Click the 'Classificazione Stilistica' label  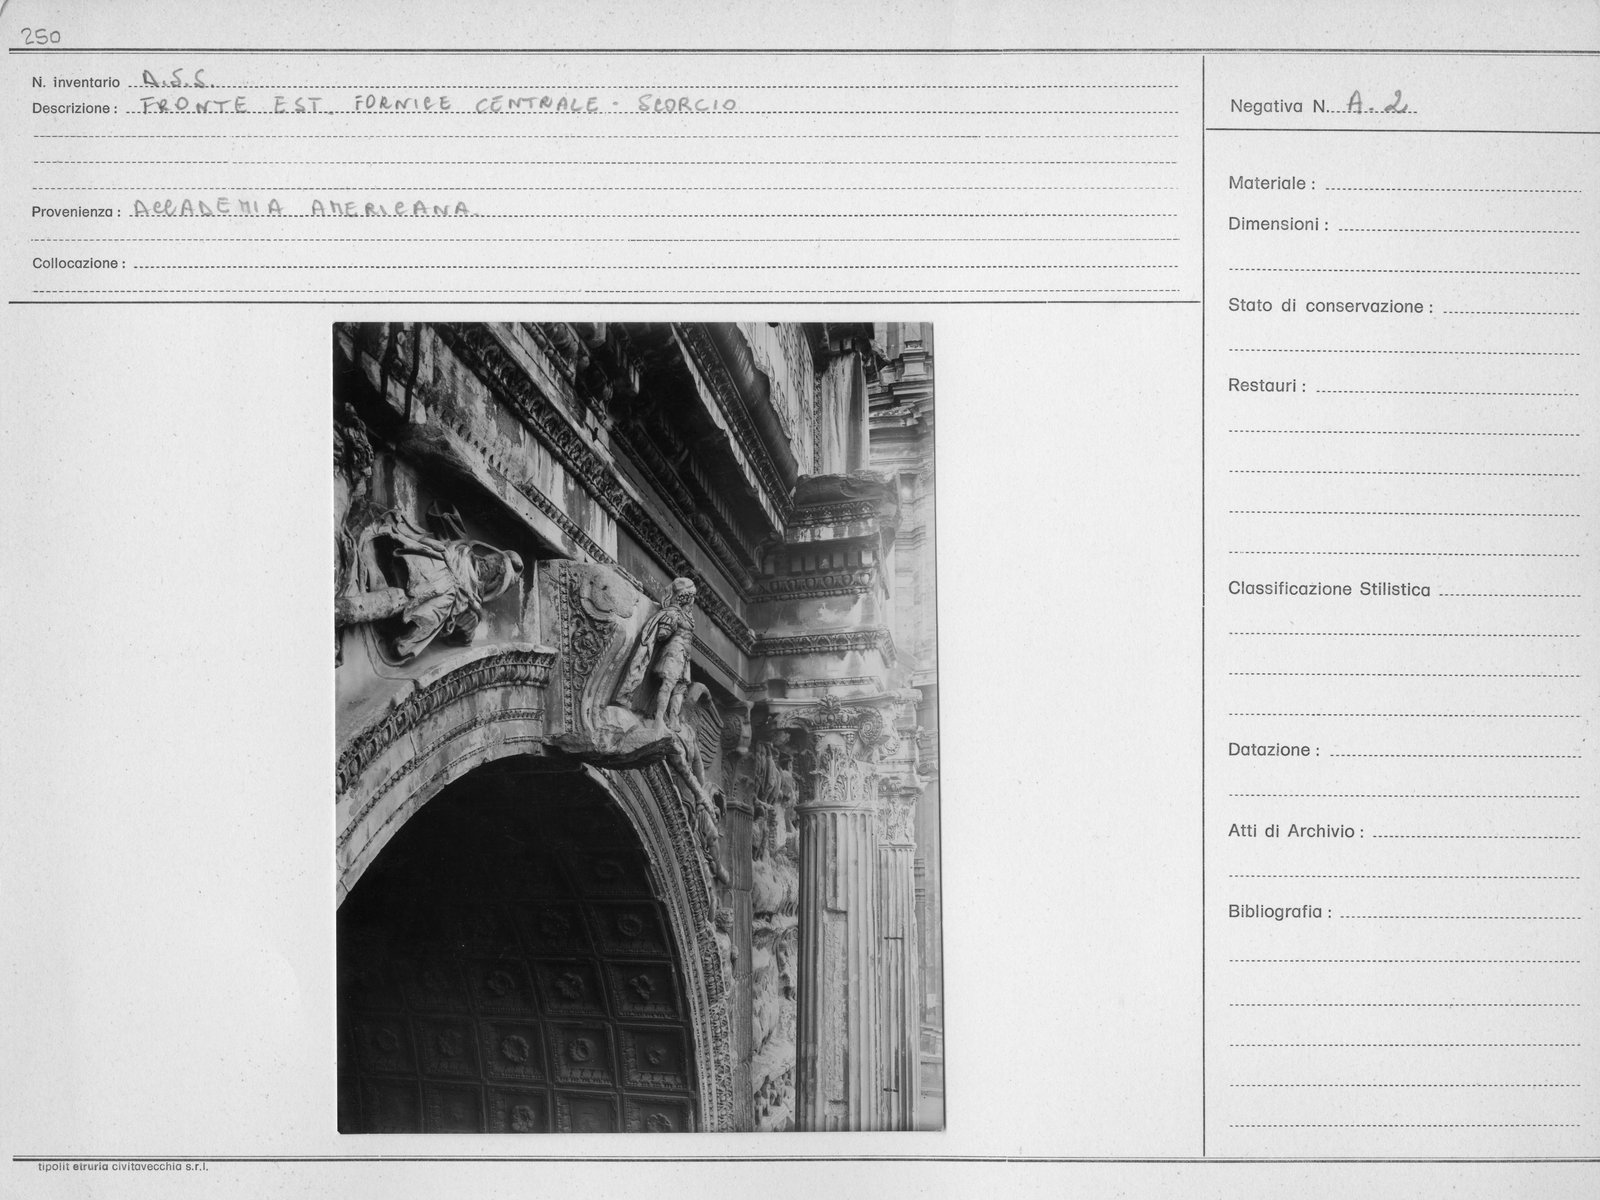coord(1329,590)
